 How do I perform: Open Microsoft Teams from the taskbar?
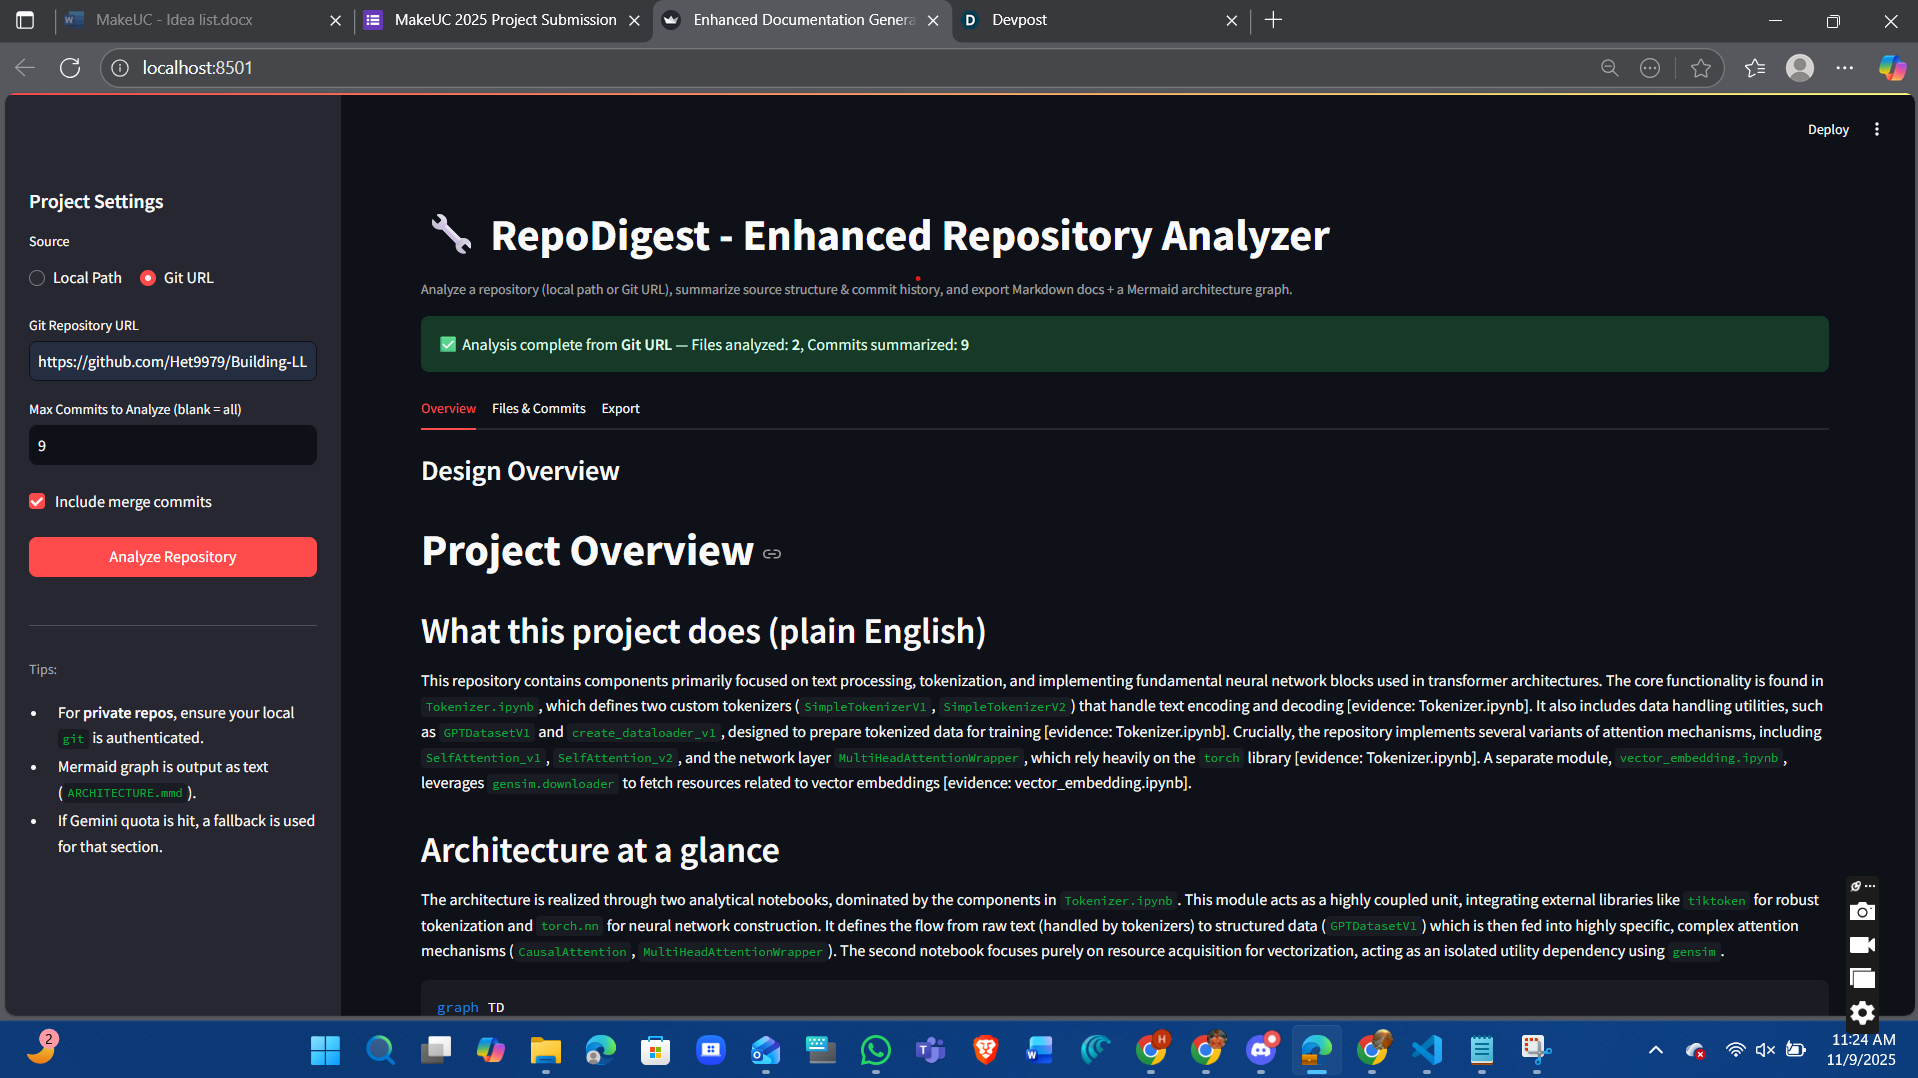[930, 1050]
